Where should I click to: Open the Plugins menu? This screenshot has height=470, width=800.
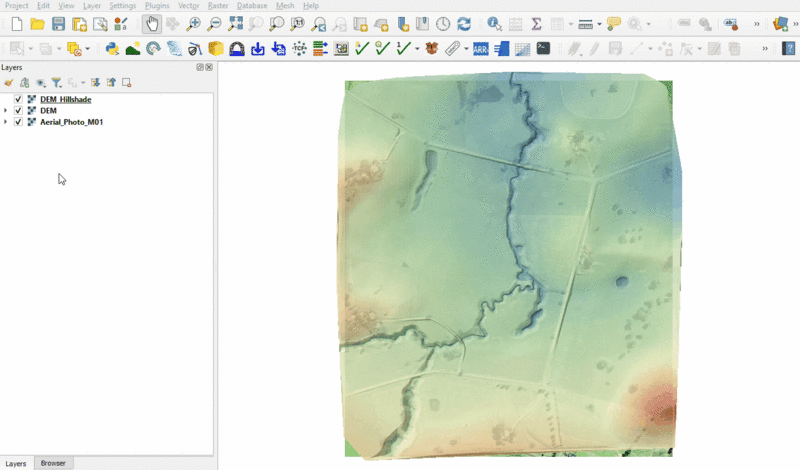click(157, 6)
